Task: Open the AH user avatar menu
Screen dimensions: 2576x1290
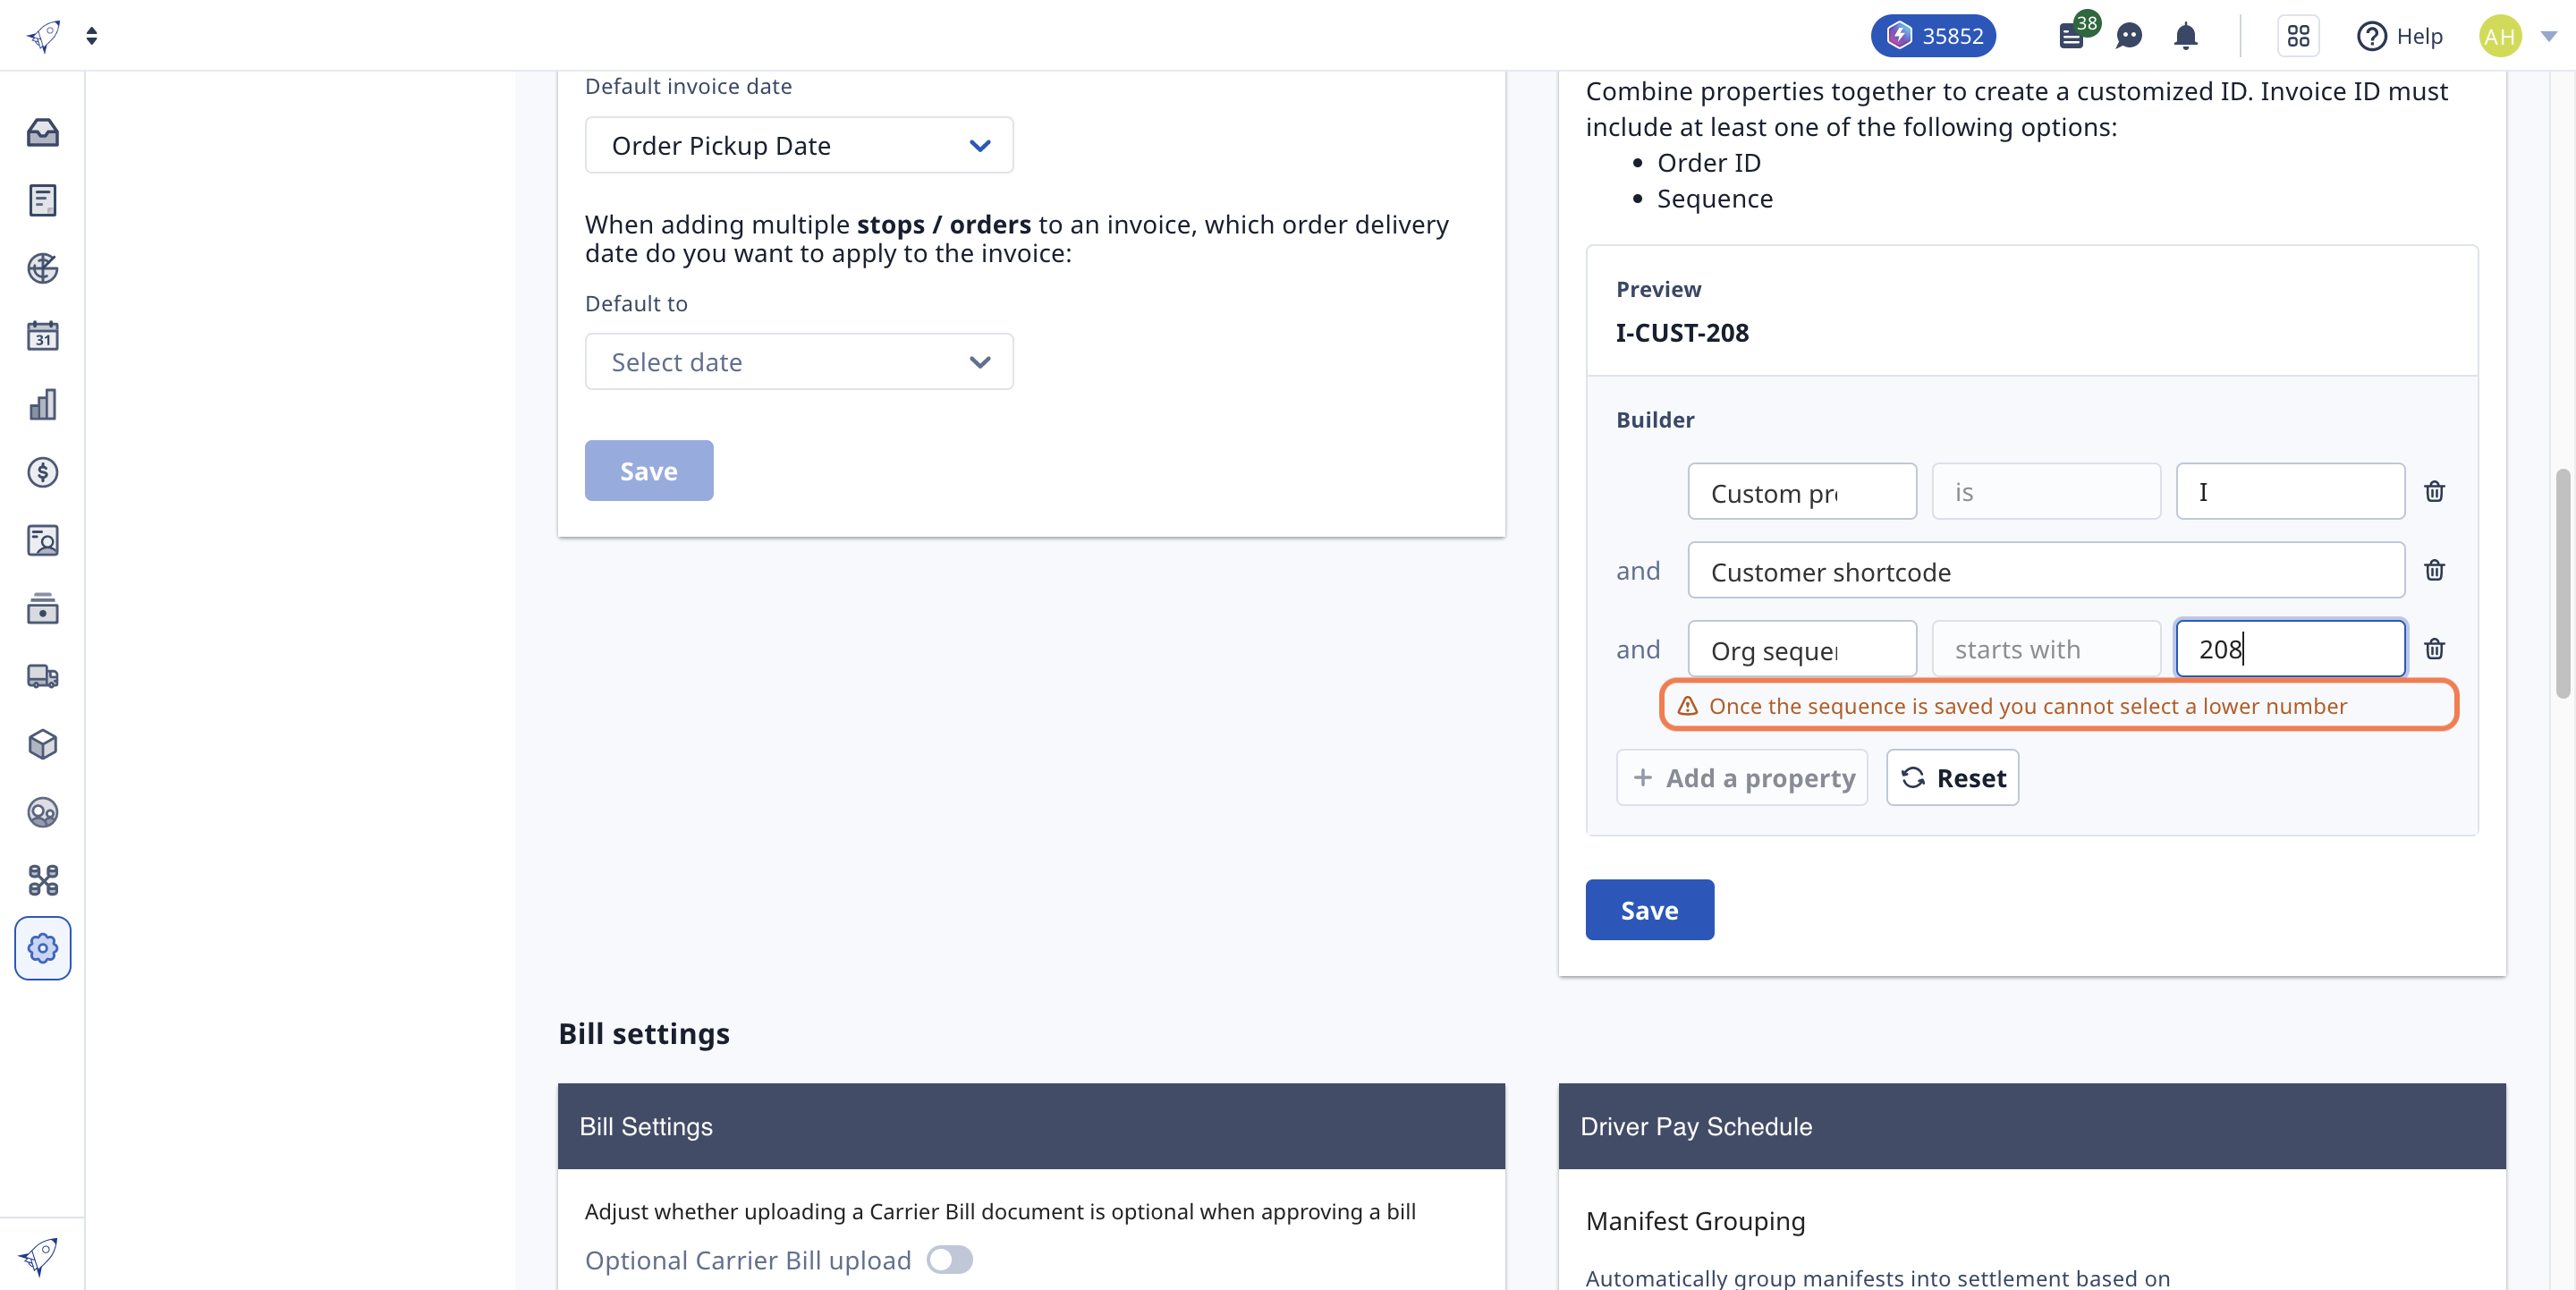Action: pyautogui.click(x=2500, y=36)
